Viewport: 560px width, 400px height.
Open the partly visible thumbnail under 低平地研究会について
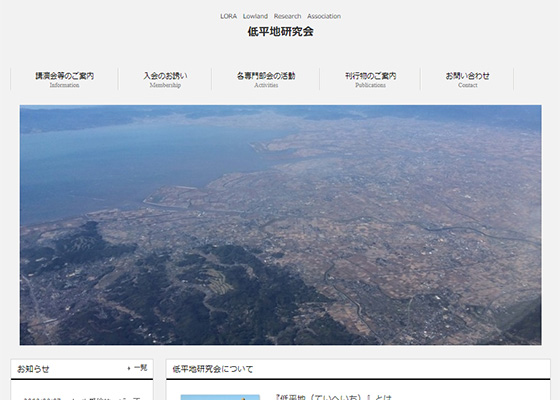pyautogui.click(x=220, y=397)
